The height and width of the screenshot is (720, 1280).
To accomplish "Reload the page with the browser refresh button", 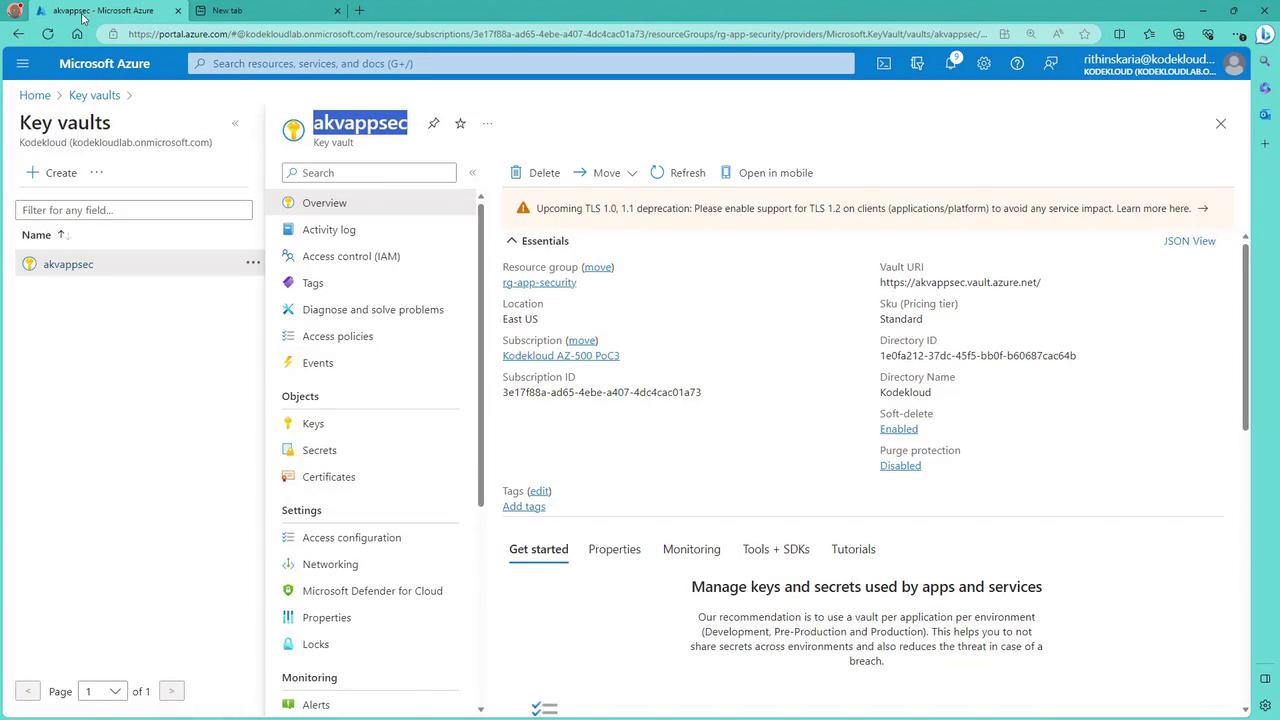I will (x=47, y=34).
